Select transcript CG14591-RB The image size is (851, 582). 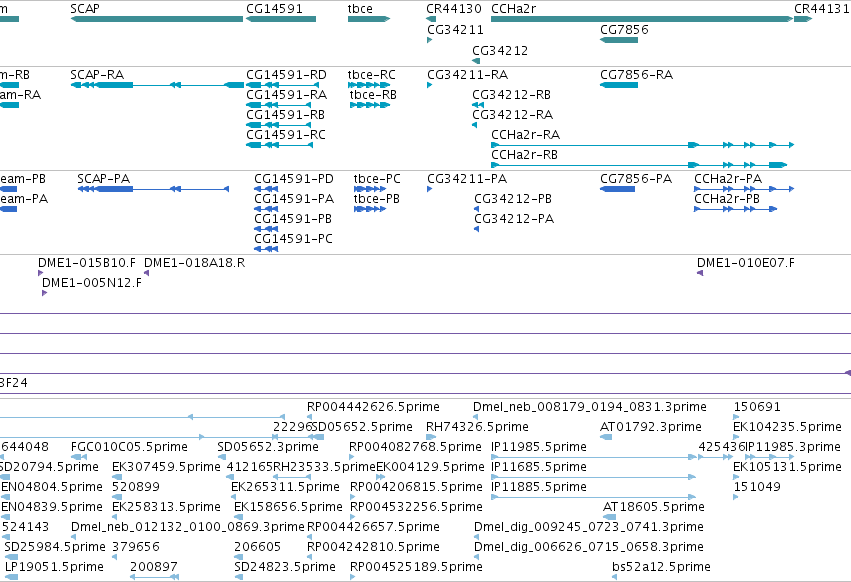(285, 115)
